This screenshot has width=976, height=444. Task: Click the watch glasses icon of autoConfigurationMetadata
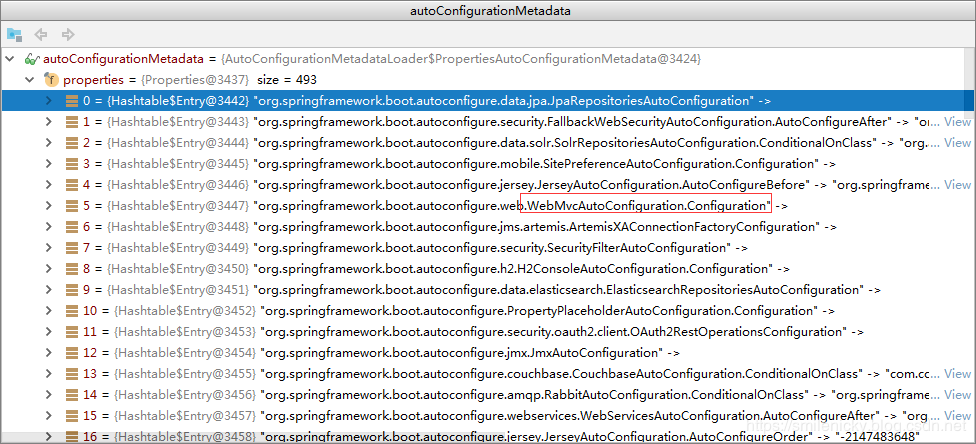coord(32,60)
